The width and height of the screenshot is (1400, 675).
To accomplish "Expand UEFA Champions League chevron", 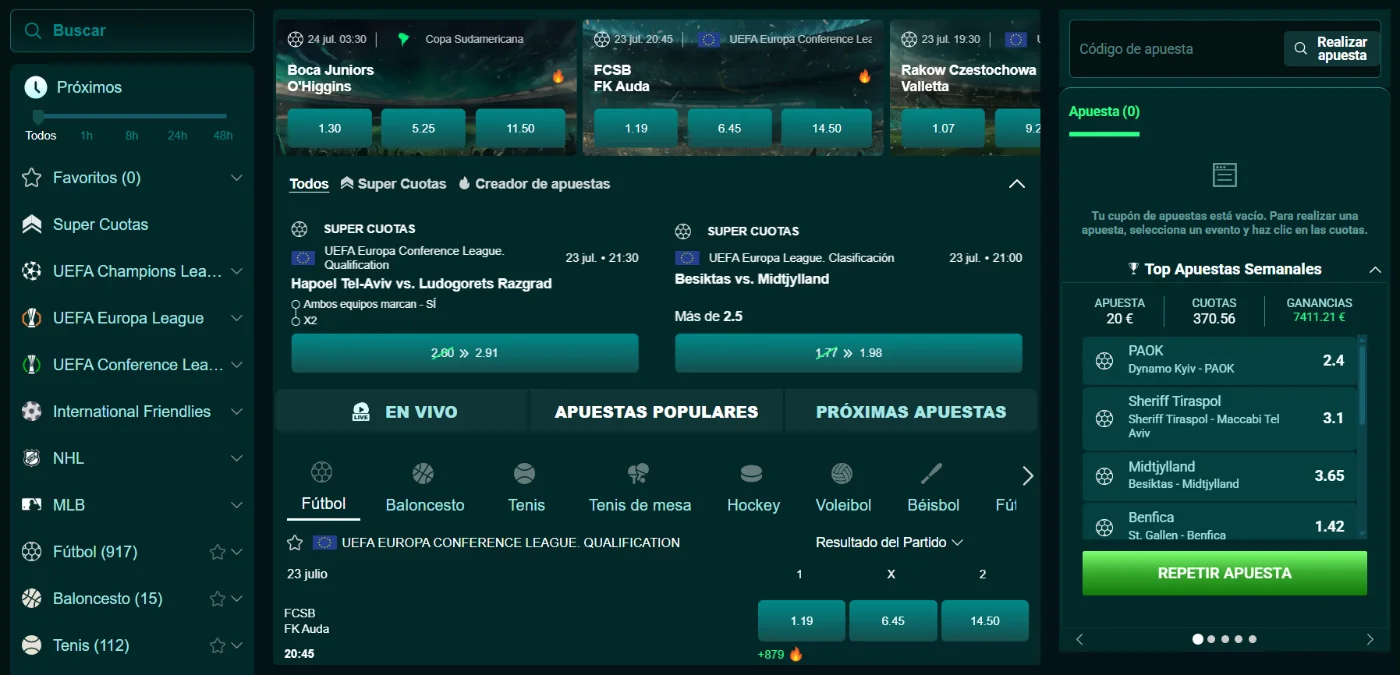I will (237, 271).
